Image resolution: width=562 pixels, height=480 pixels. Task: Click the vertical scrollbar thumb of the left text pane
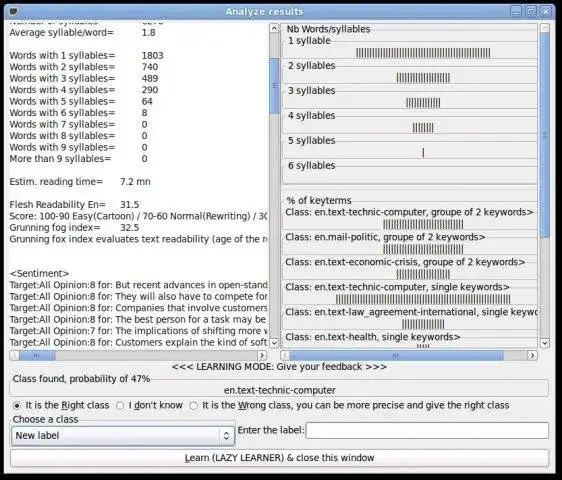tap(274, 85)
